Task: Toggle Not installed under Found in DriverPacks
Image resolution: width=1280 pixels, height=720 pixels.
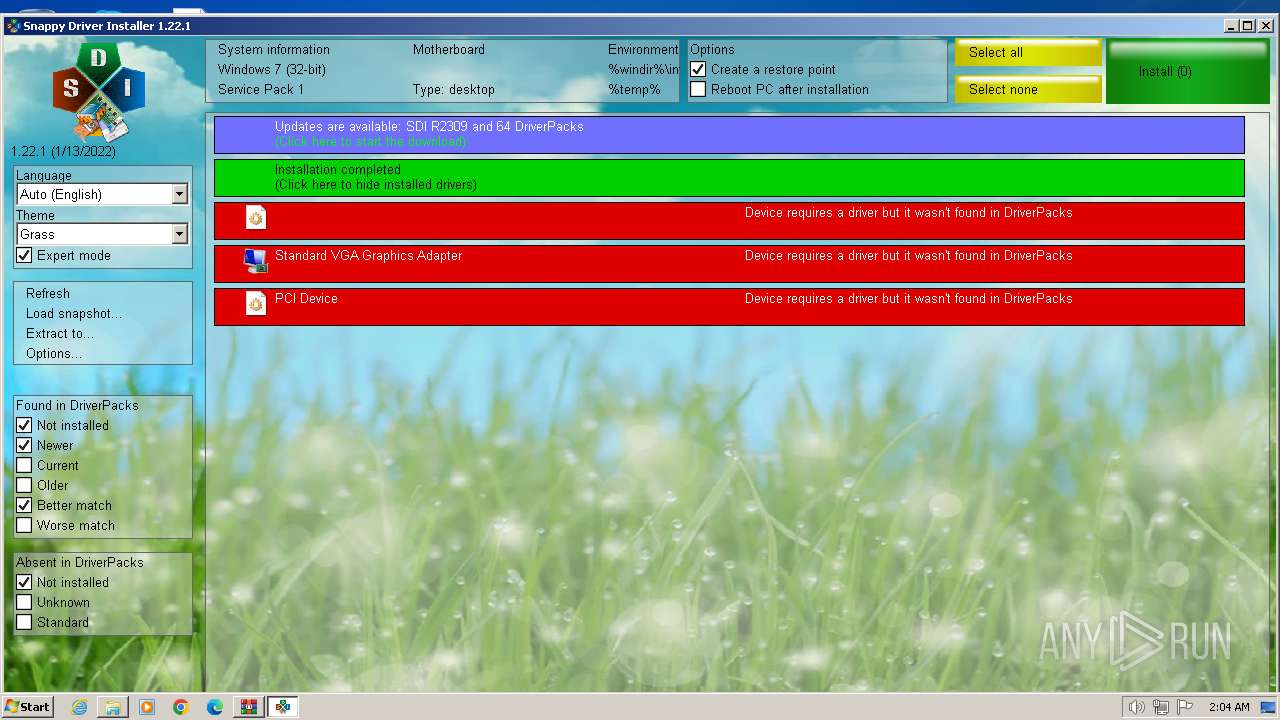Action: click(24, 426)
